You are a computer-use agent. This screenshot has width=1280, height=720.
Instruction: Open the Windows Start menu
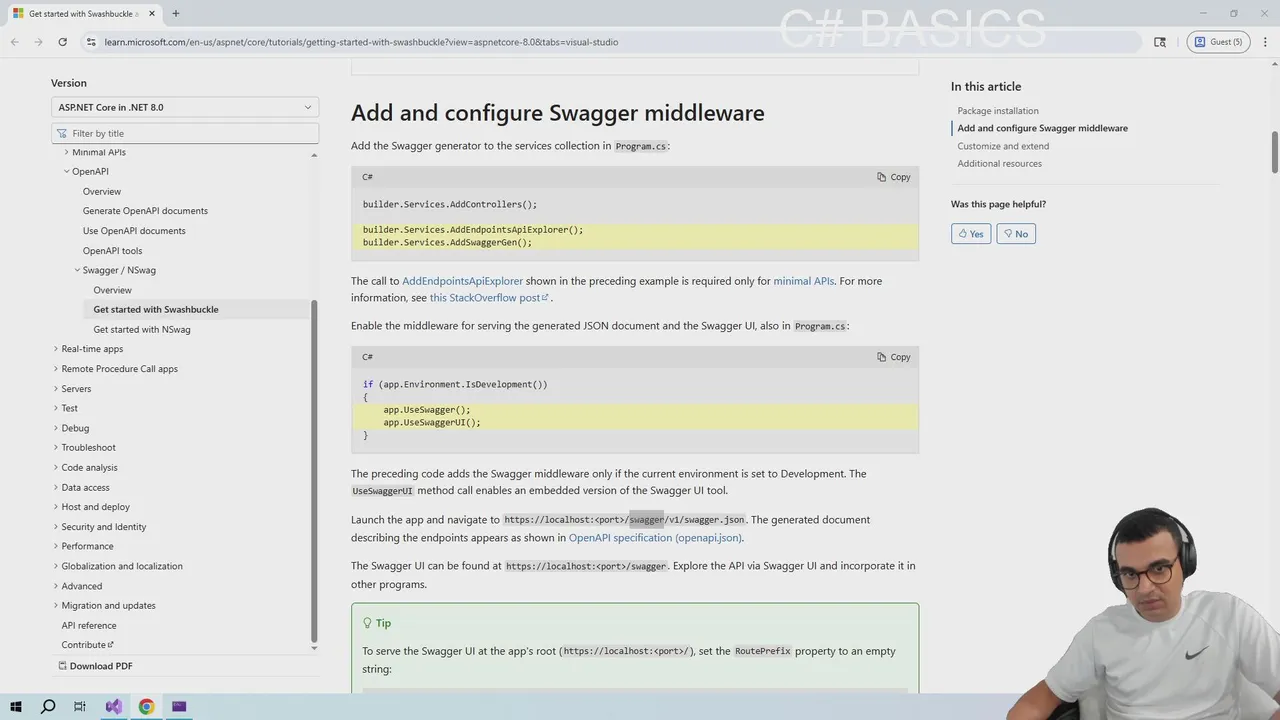tap(15, 707)
